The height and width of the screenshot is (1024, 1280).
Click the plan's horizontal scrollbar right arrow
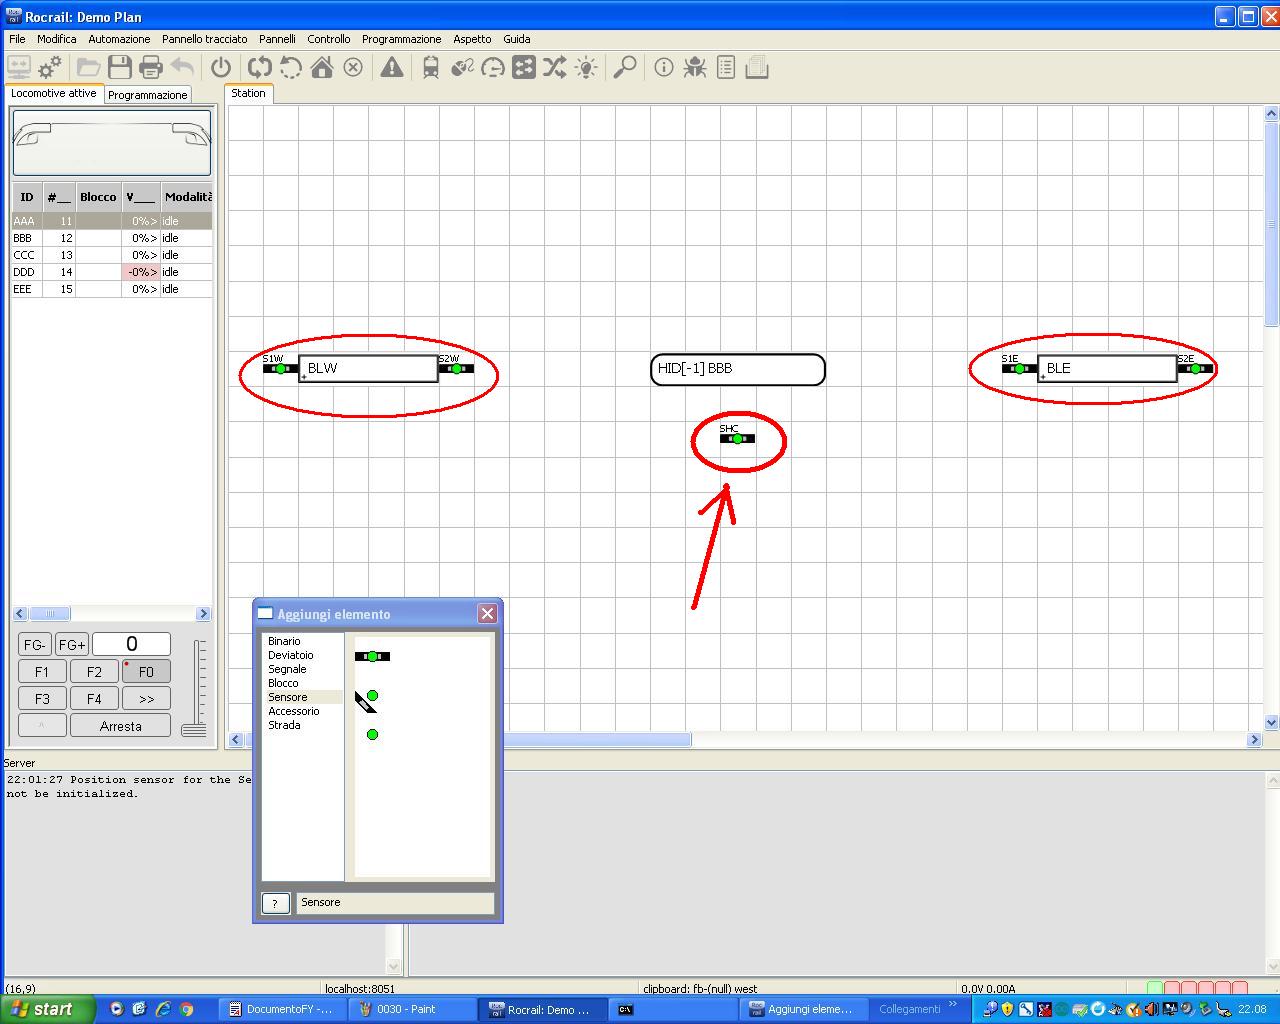click(1254, 739)
